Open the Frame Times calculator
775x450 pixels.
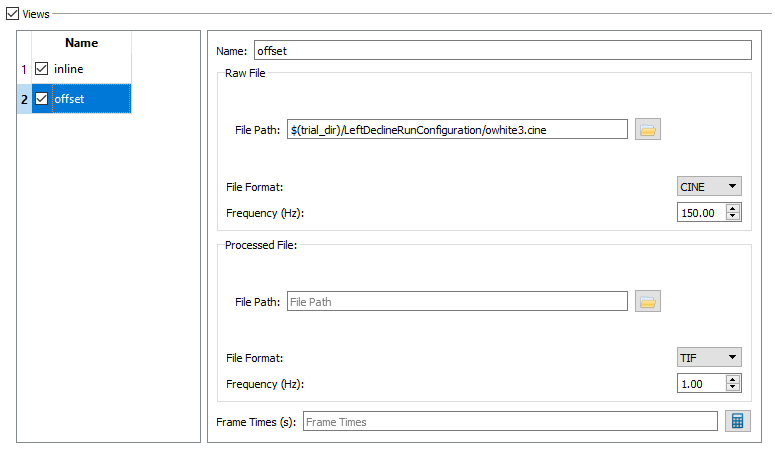point(737,421)
